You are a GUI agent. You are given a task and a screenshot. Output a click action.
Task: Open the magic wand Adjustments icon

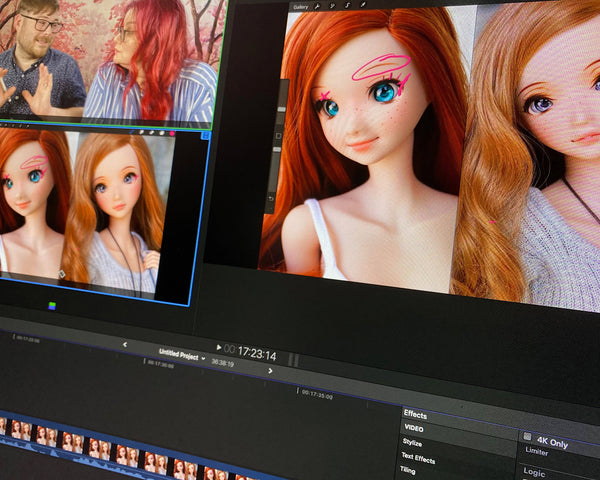(334, 5)
